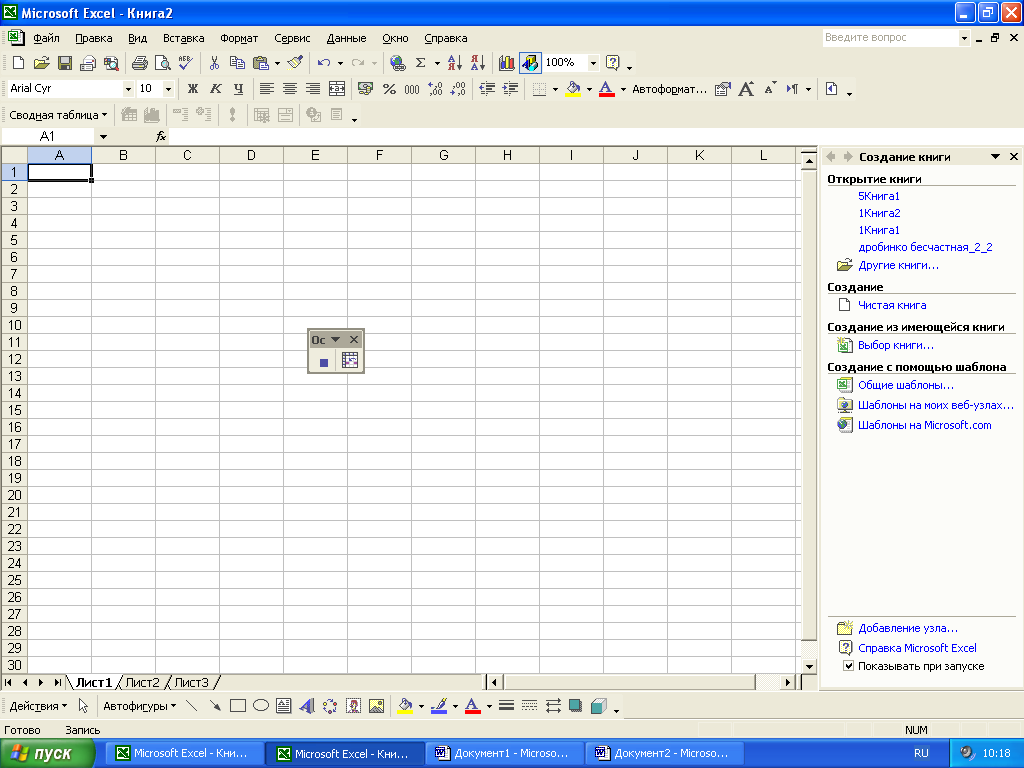This screenshot has height=768, width=1024.
Task: Open the 'Данные' menu
Action: click(346, 39)
